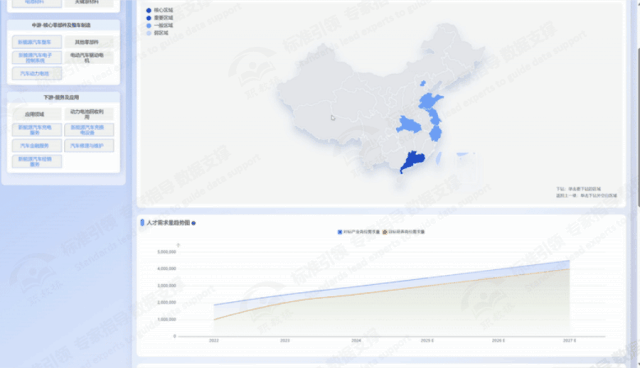Toggle the lightest-blue bottom legend entry

[x=157, y=33]
